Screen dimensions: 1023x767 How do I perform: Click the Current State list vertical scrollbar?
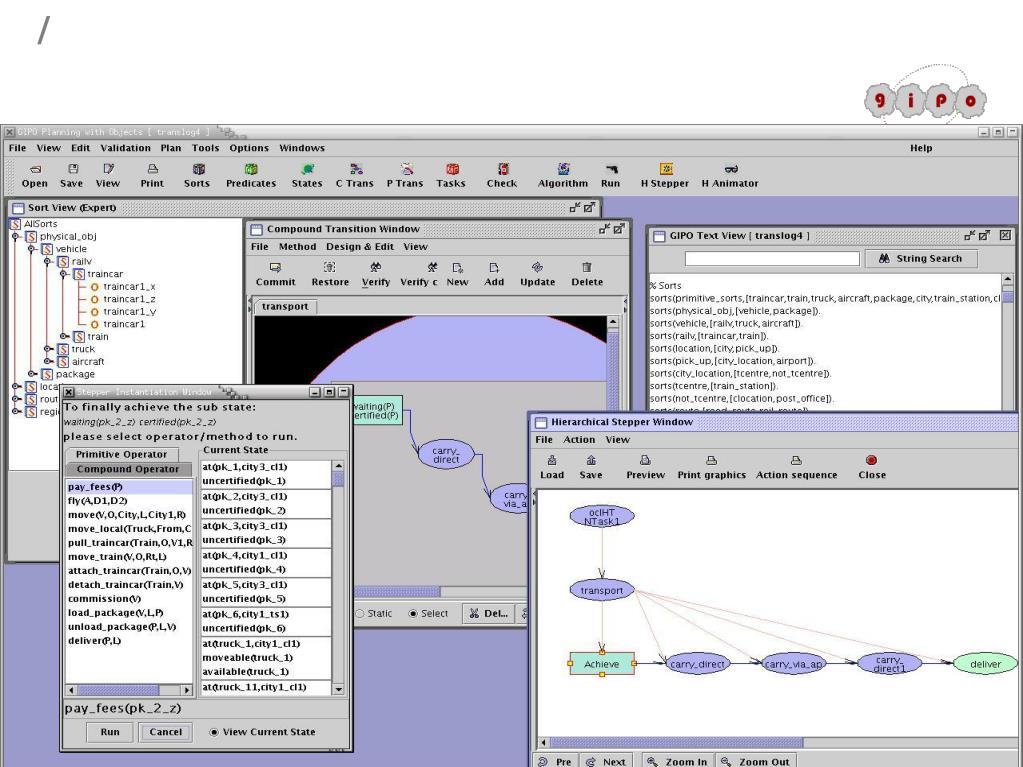[x=338, y=577]
